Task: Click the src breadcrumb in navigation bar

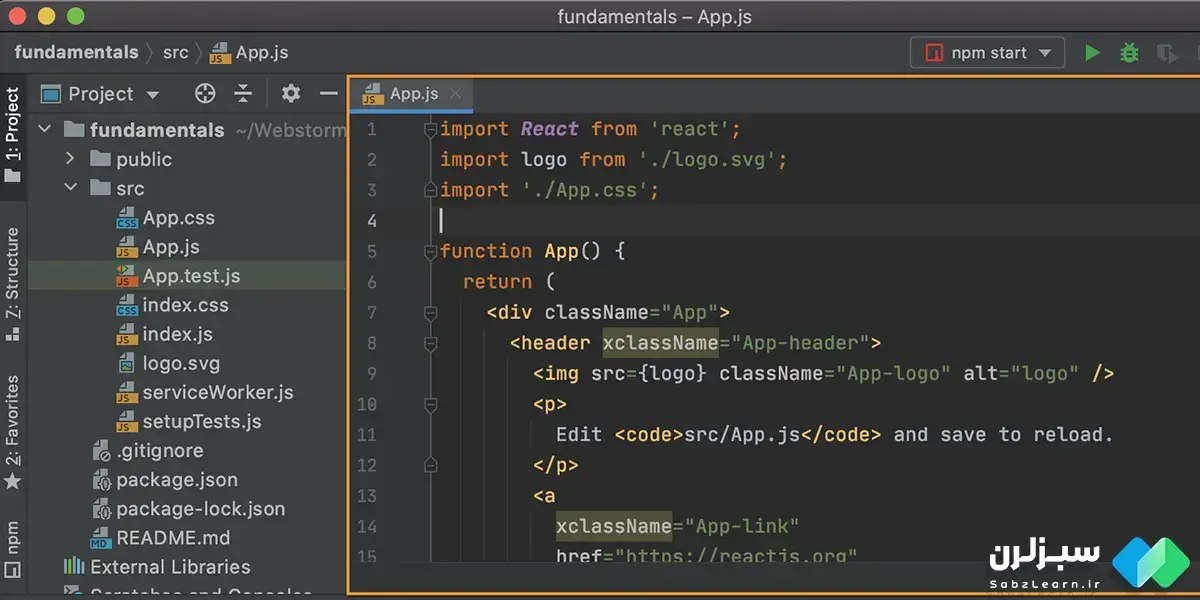Action: 175,53
